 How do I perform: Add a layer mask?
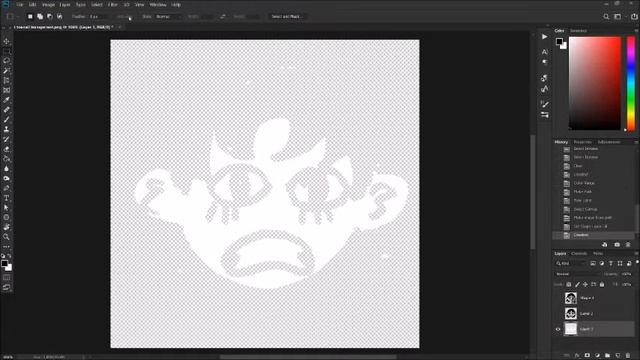click(x=587, y=356)
